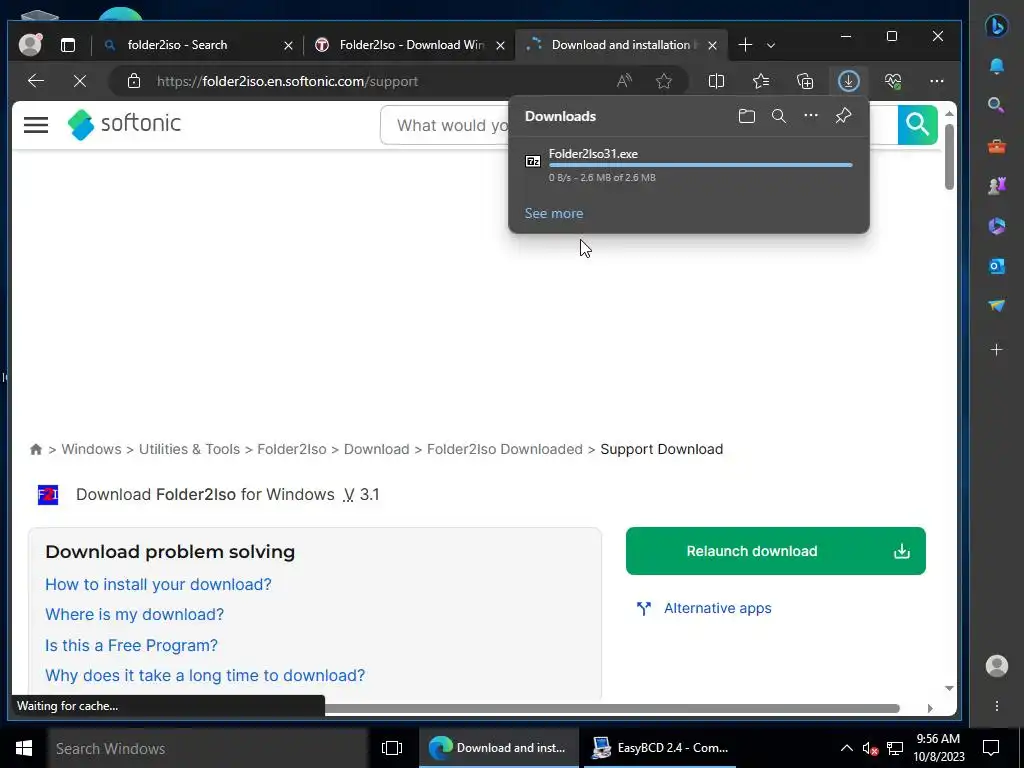Open sidebar settings three dots
This screenshot has width=1024, height=768.
[997, 706]
